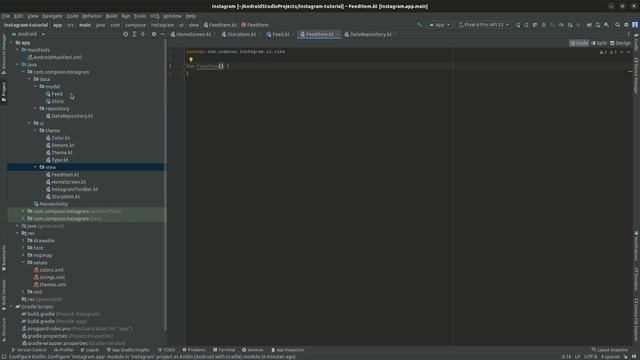Open the Refactor menu
The height and width of the screenshot is (360, 640).
(x=92, y=16)
